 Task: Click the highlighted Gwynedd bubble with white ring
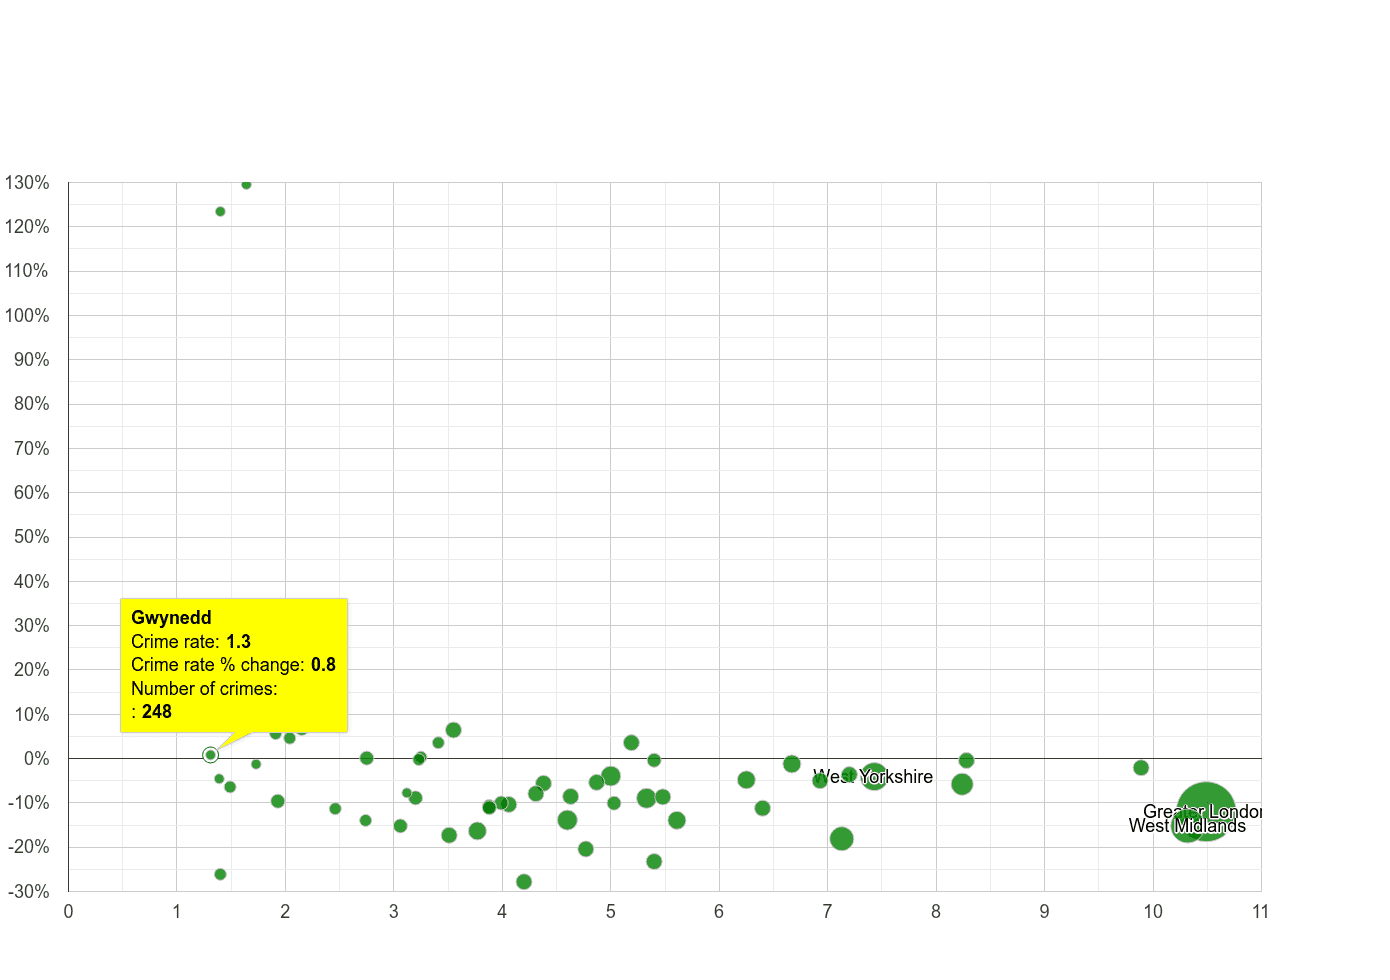coord(210,755)
